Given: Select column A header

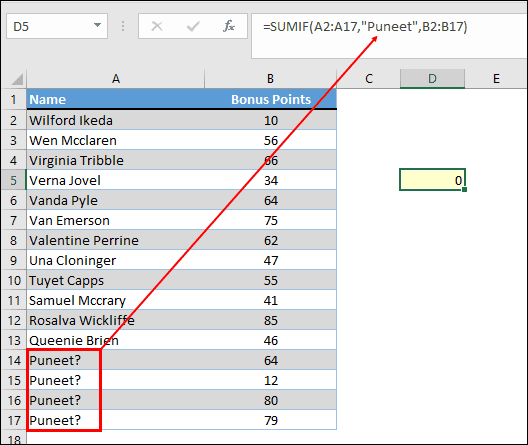Looking at the screenshot, I should click(x=116, y=79).
